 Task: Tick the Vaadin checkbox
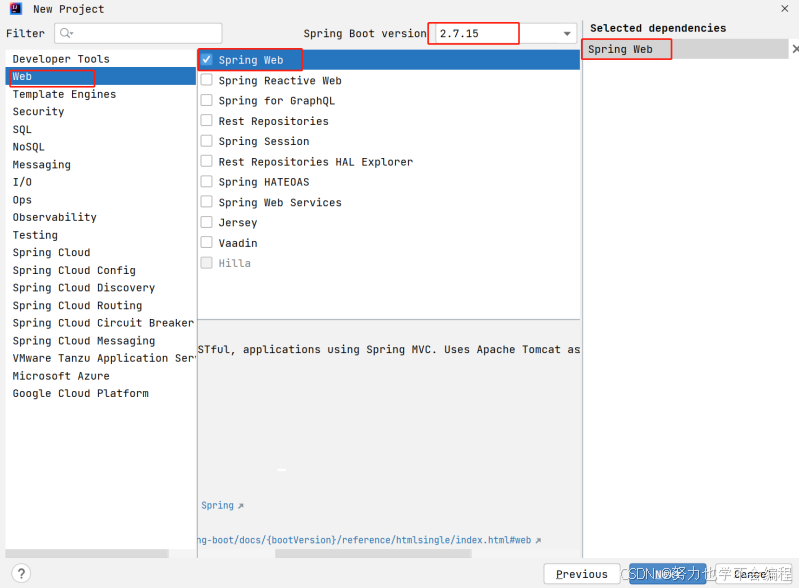click(206, 243)
